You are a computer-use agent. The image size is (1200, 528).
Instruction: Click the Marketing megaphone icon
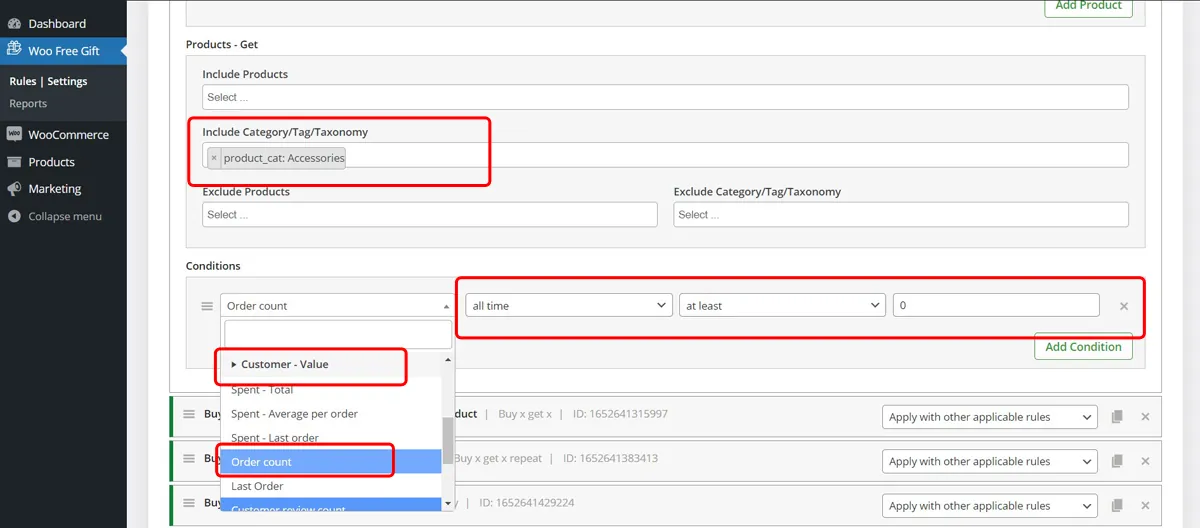click(x=14, y=188)
